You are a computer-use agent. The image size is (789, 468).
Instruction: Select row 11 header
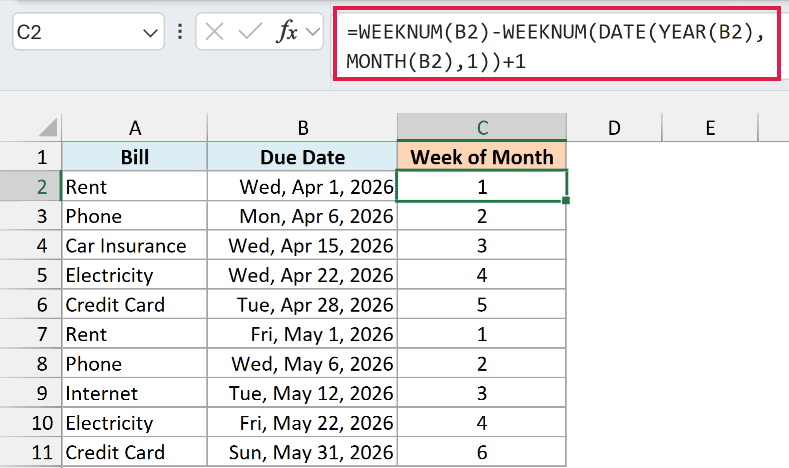point(31,452)
